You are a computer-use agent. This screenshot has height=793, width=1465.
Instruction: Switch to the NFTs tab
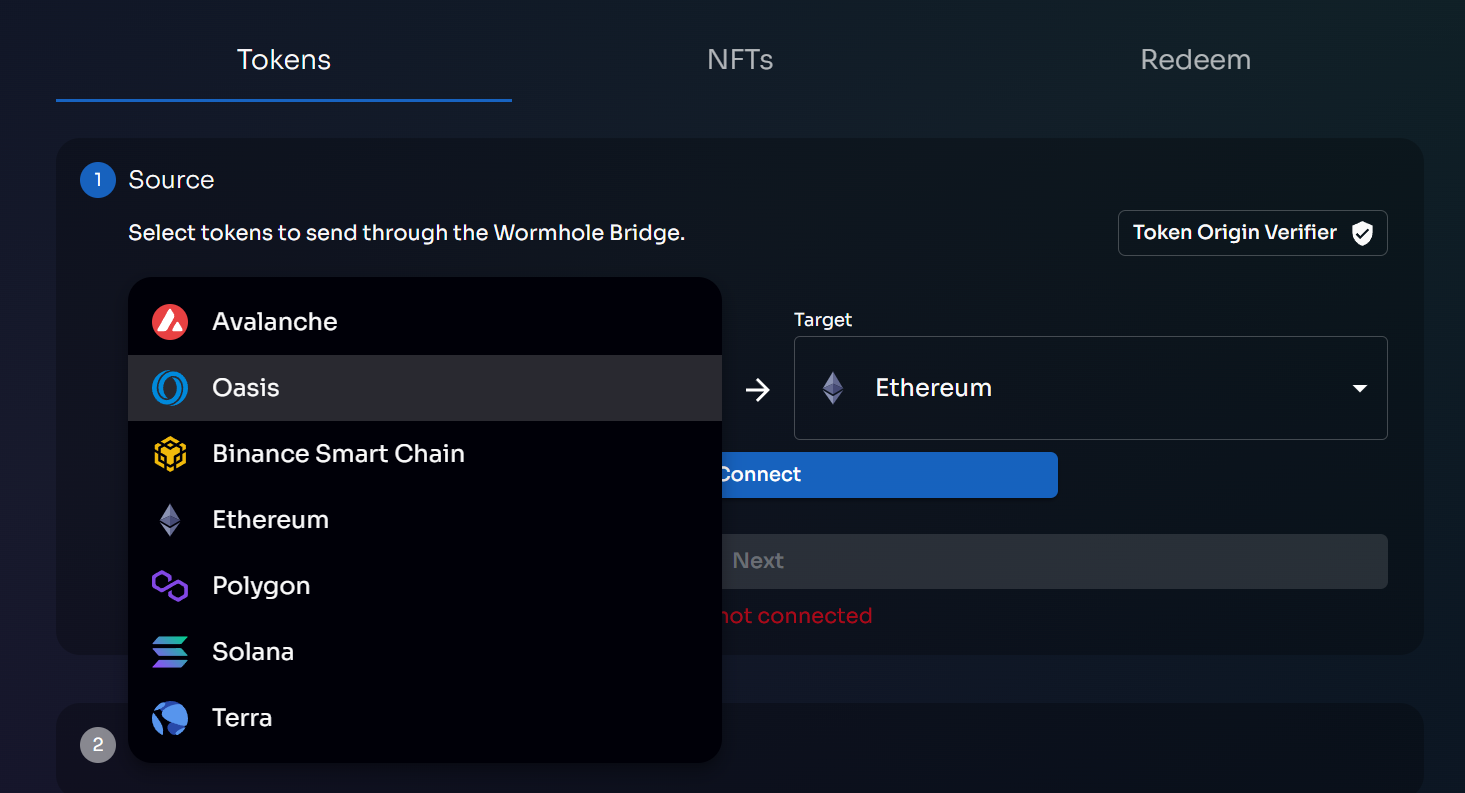(740, 59)
